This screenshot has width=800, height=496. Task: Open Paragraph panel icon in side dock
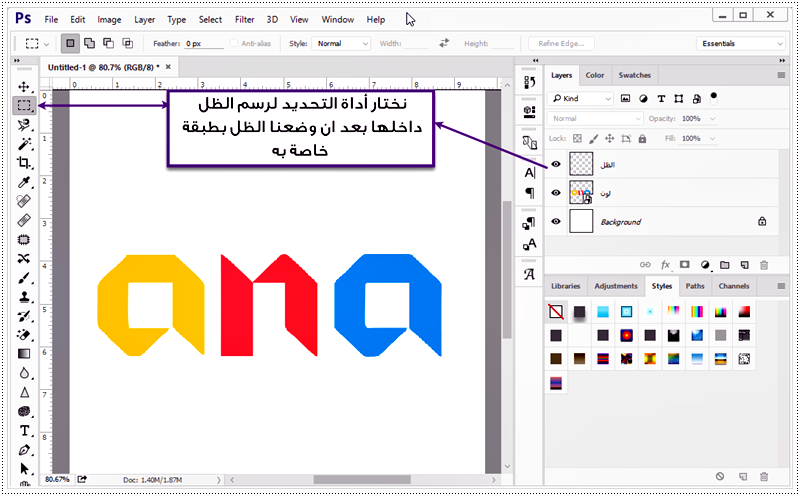[530, 193]
